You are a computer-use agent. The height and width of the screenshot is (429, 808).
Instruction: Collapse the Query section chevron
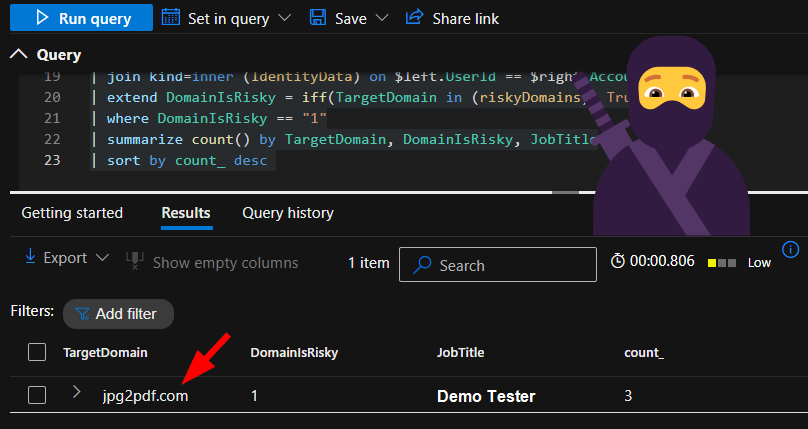pyautogui.click(x=19, y=54)
